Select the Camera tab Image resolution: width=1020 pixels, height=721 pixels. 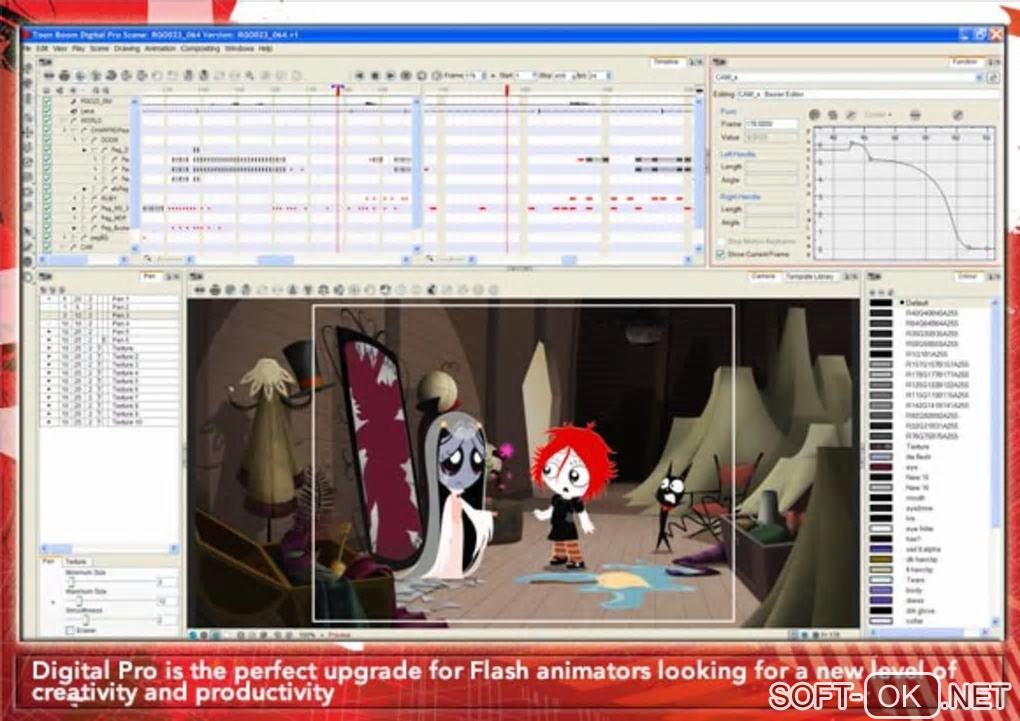point(764,277)
